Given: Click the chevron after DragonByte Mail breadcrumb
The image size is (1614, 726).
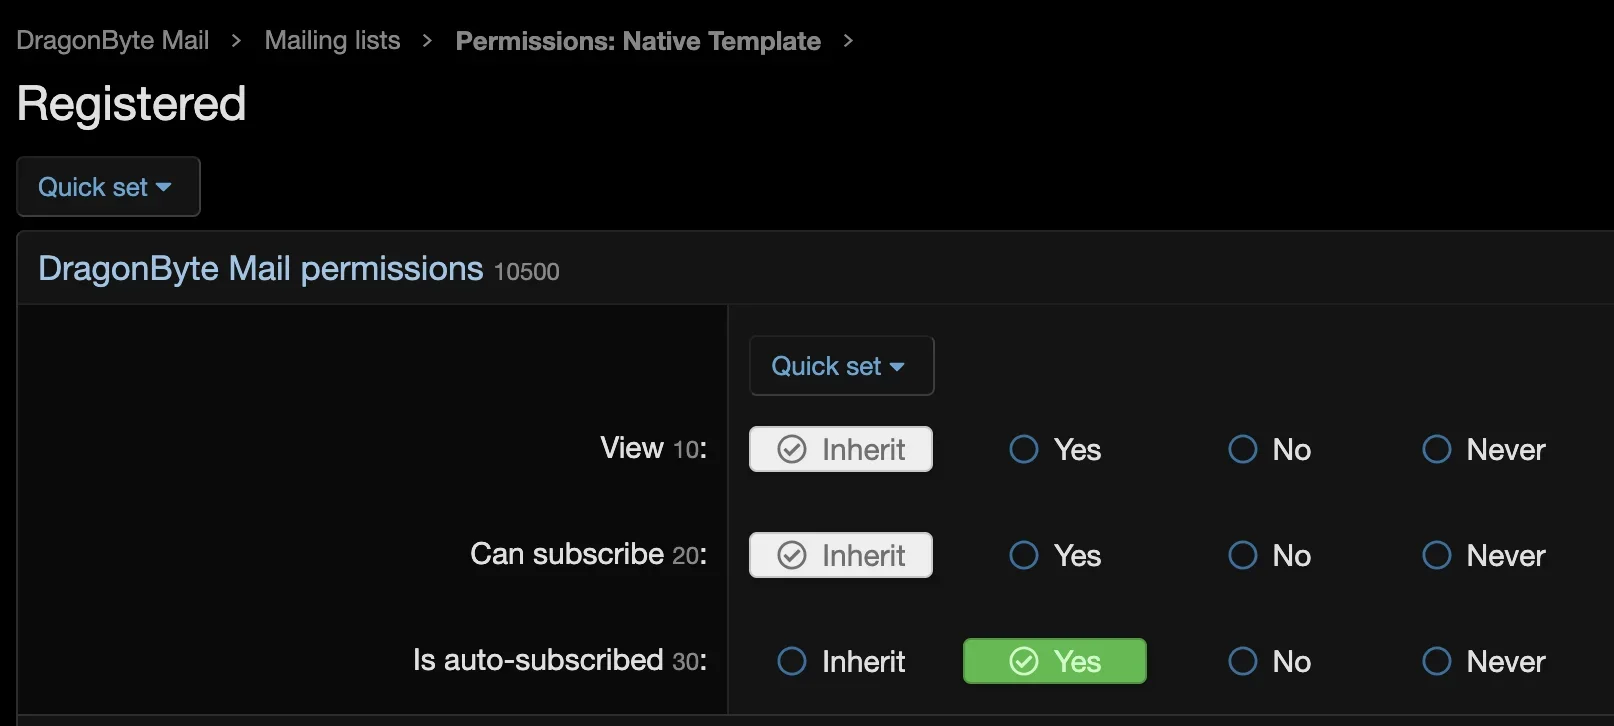Looking at the screenshot, I should (236, 41).
